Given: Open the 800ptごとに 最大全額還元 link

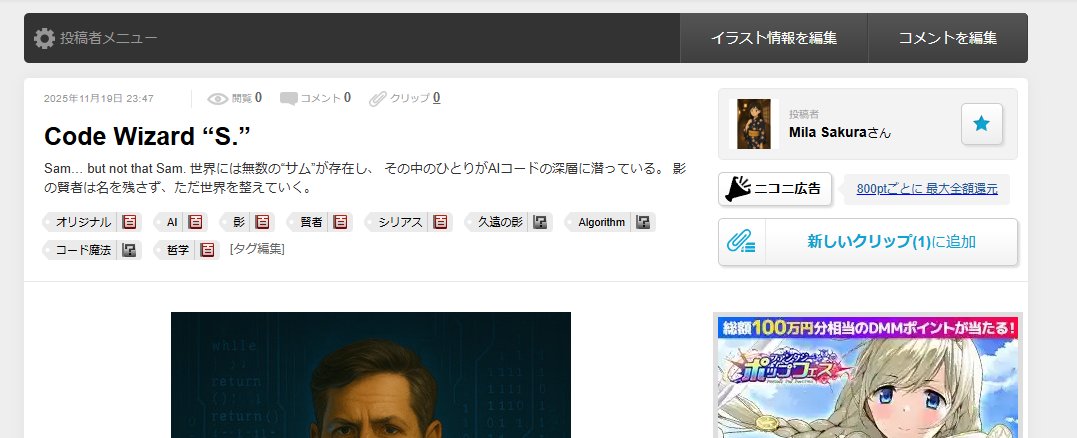Looking at the screenshot, I should click(927, 189).
